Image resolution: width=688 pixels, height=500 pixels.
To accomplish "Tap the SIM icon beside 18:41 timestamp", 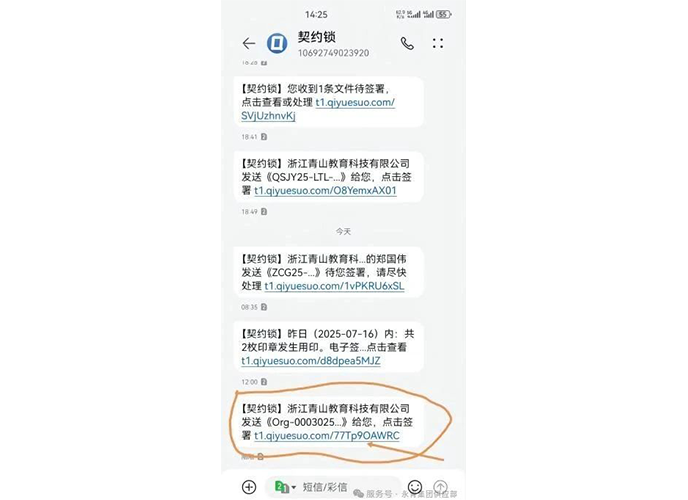I will pos(264,137).
